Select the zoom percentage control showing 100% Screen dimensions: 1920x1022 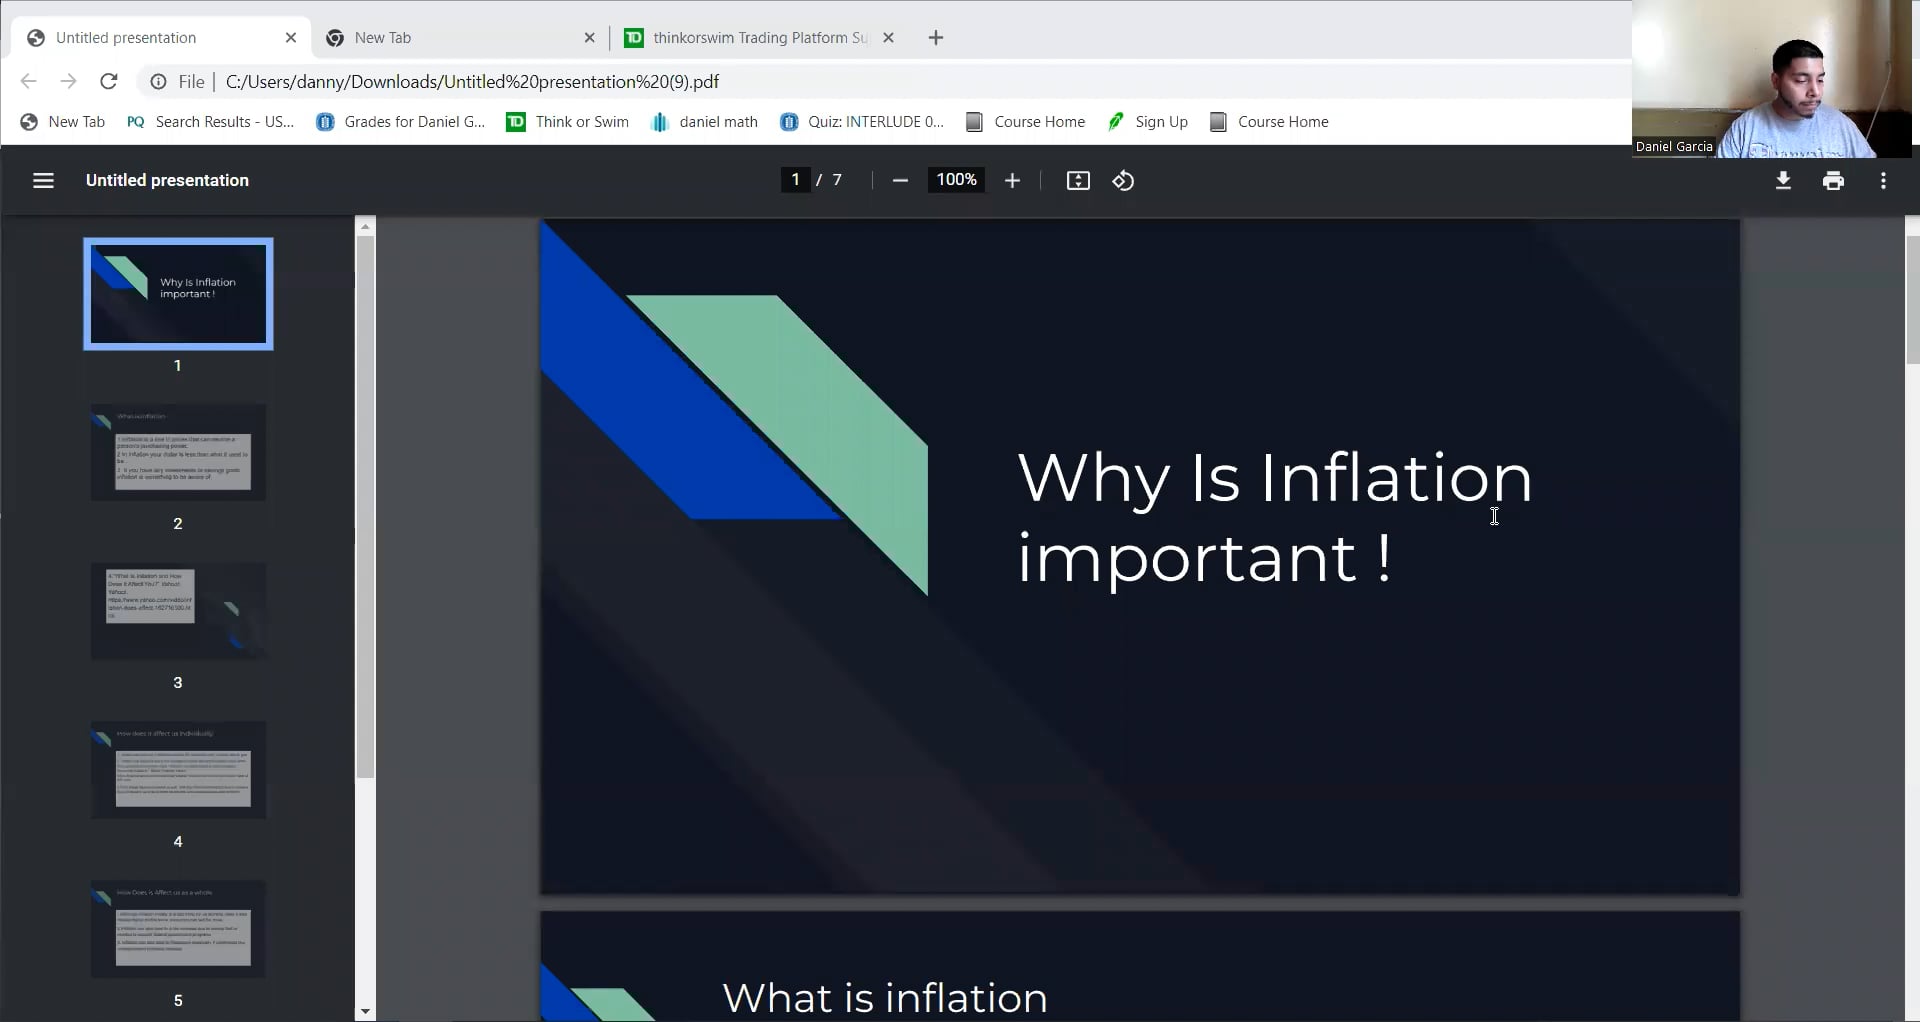pos(956,179)
